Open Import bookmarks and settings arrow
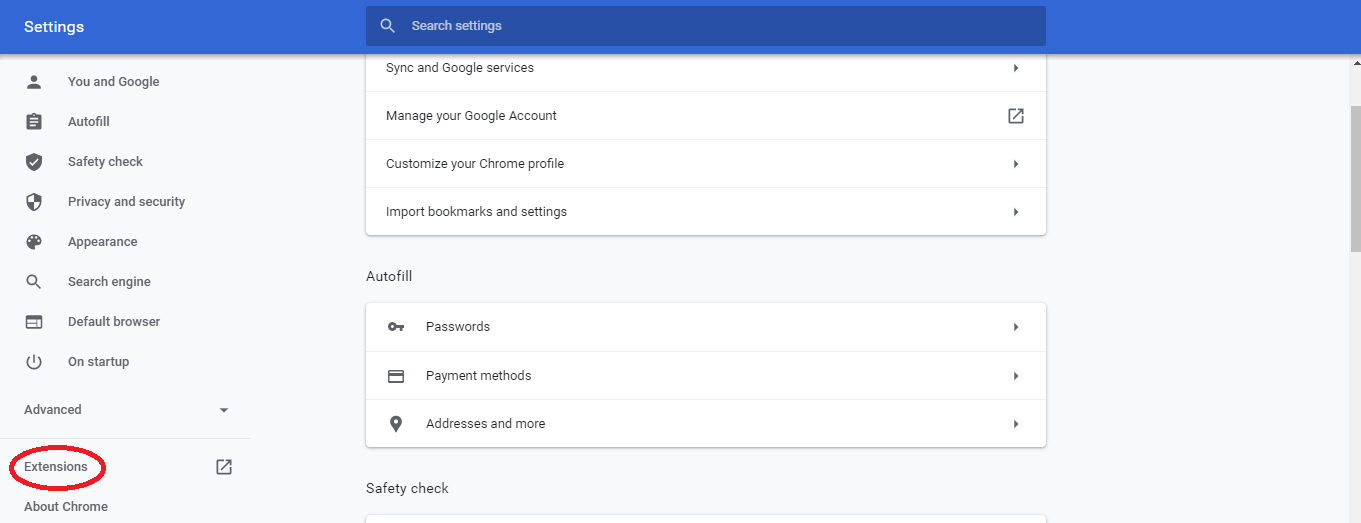 click(1016, 212)
